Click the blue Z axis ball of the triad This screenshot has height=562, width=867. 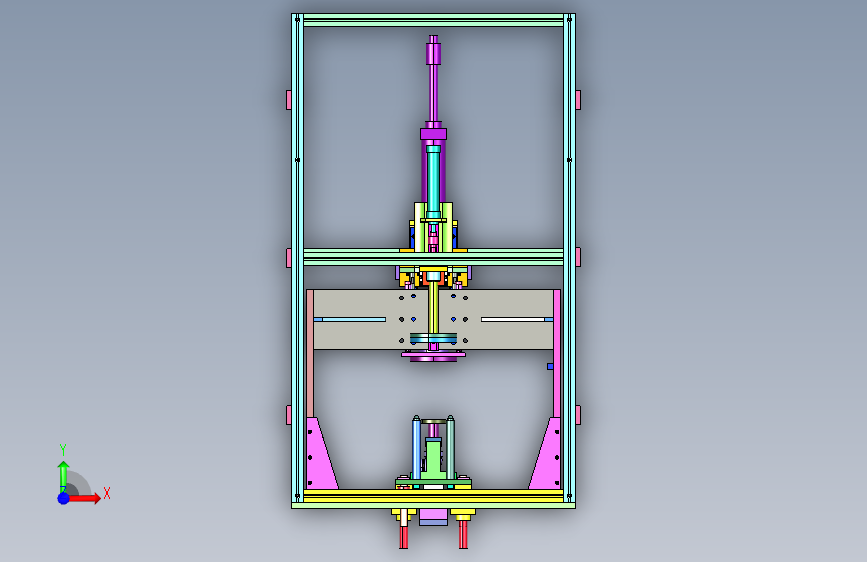tap(64, 498)
